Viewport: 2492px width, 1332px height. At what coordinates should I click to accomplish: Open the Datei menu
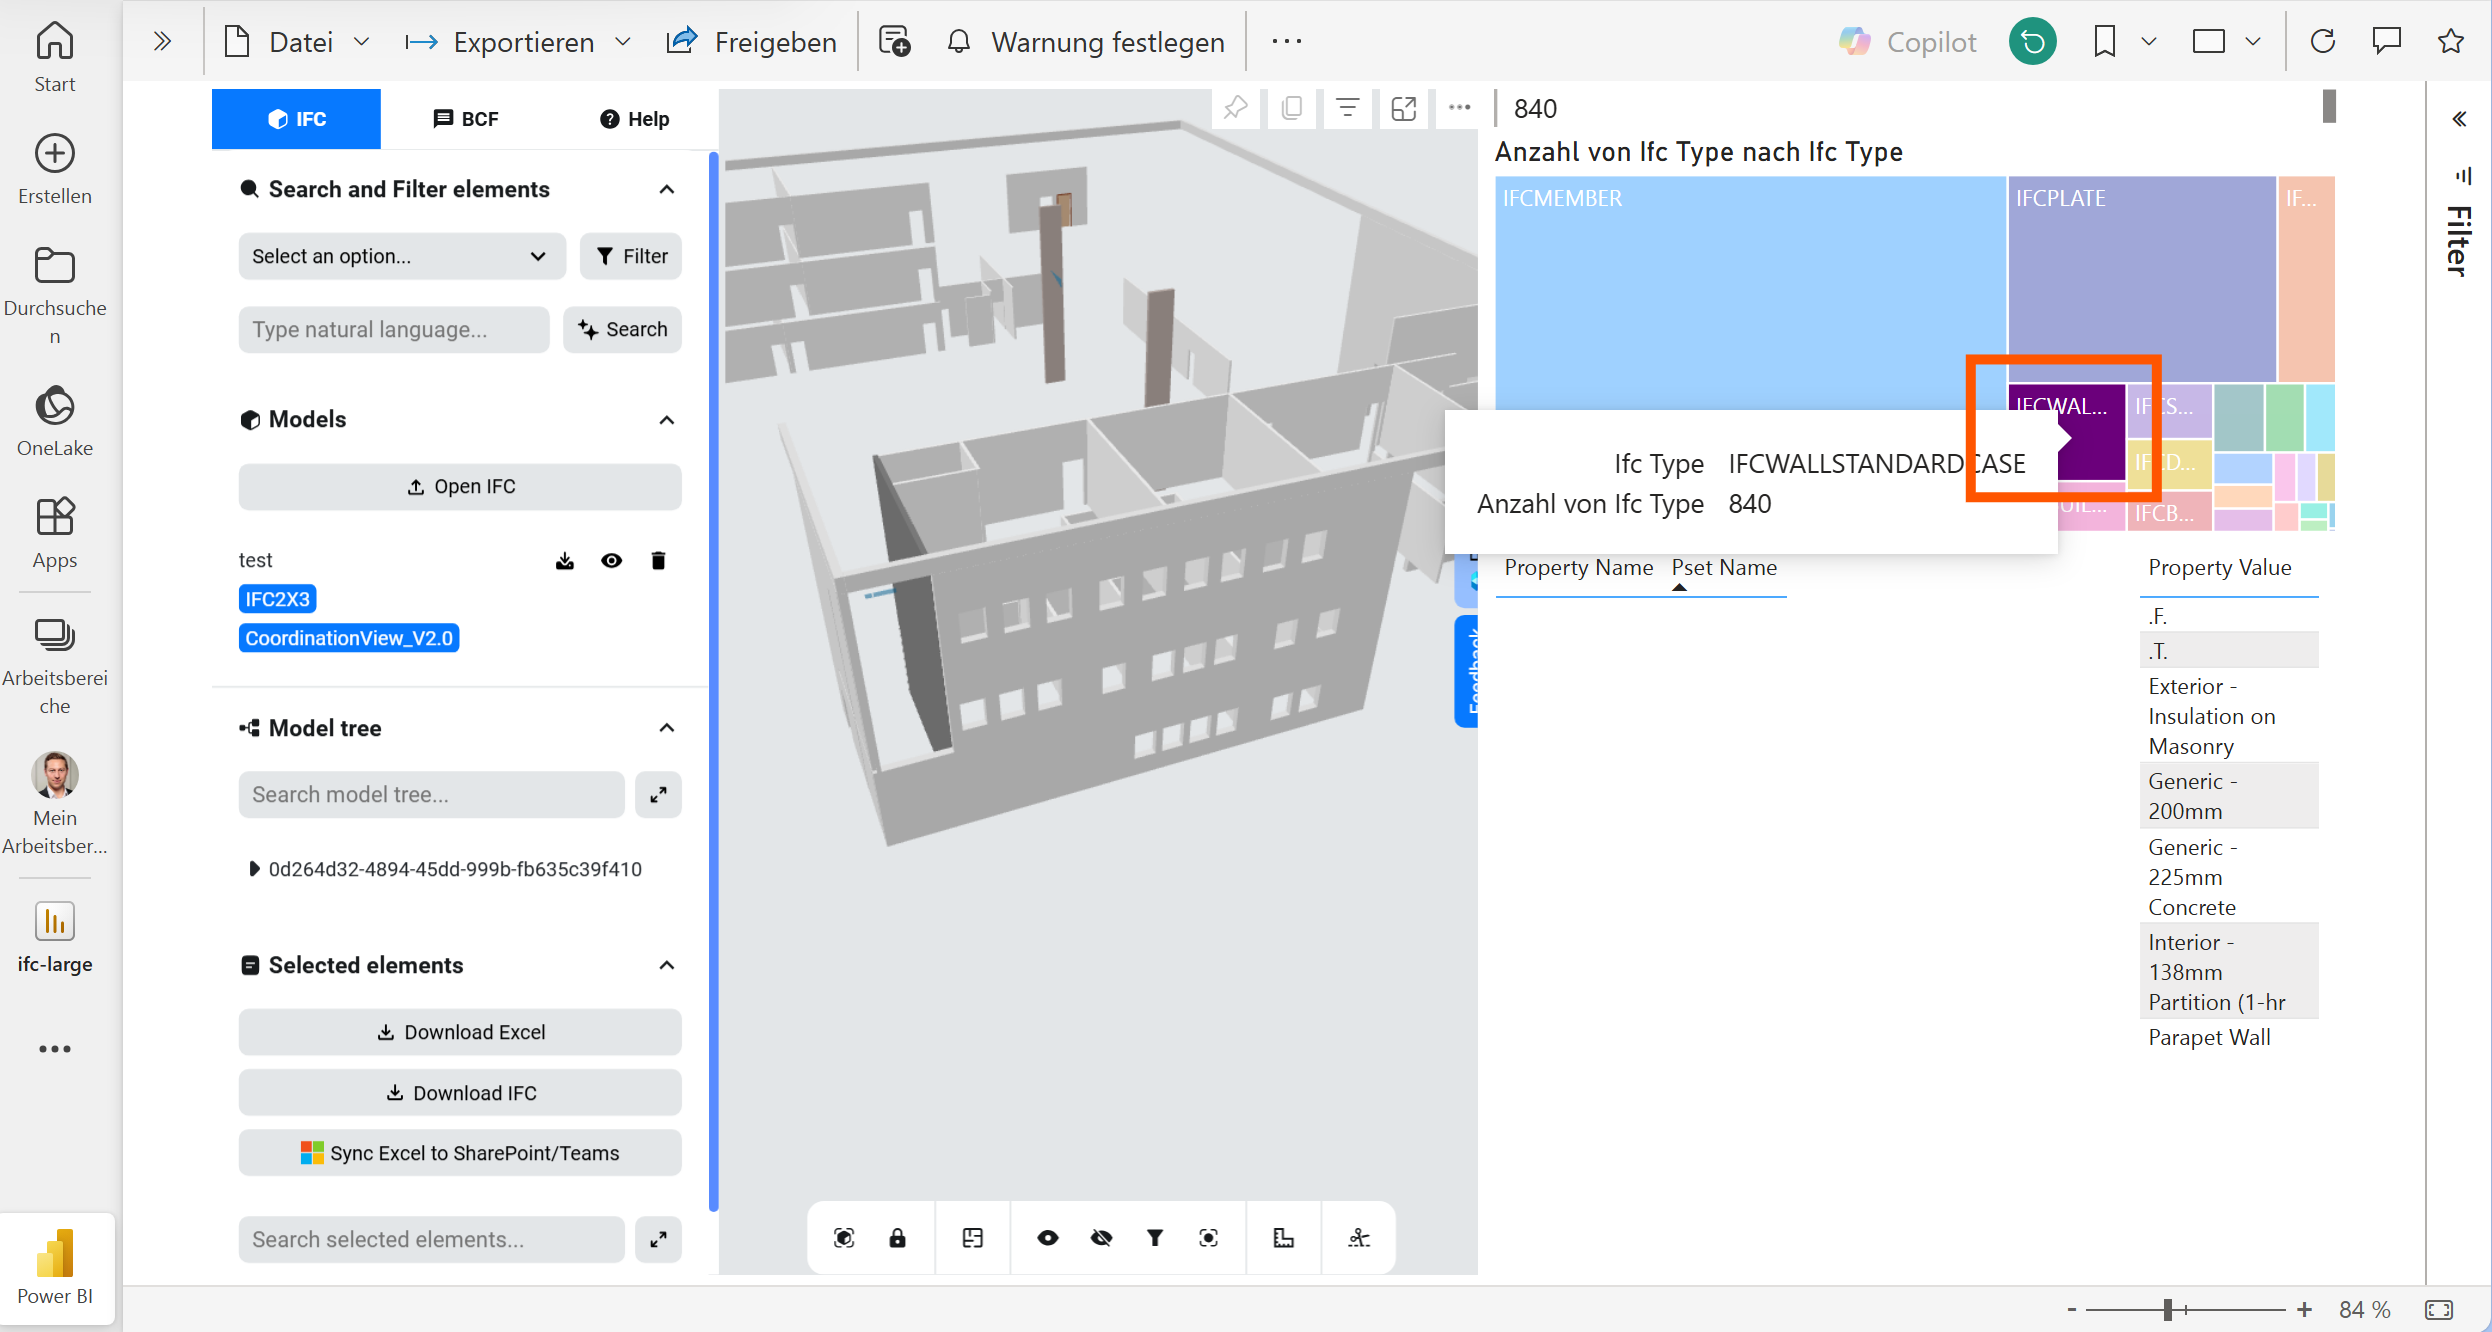click(x=296, y=42)
